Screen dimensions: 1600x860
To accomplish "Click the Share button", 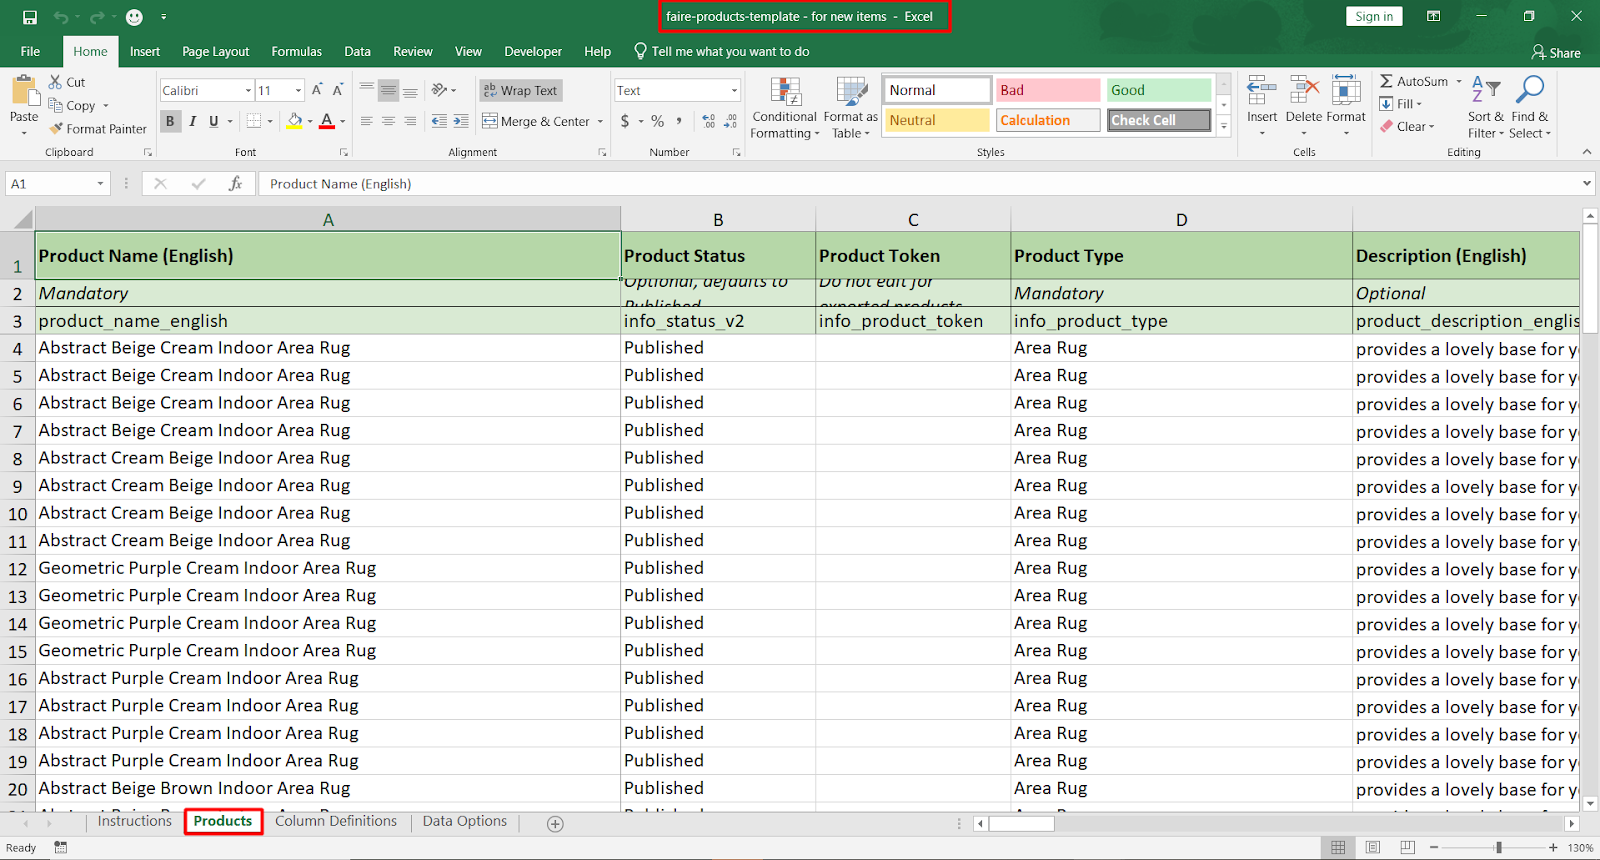I will tap(1556, 52).
